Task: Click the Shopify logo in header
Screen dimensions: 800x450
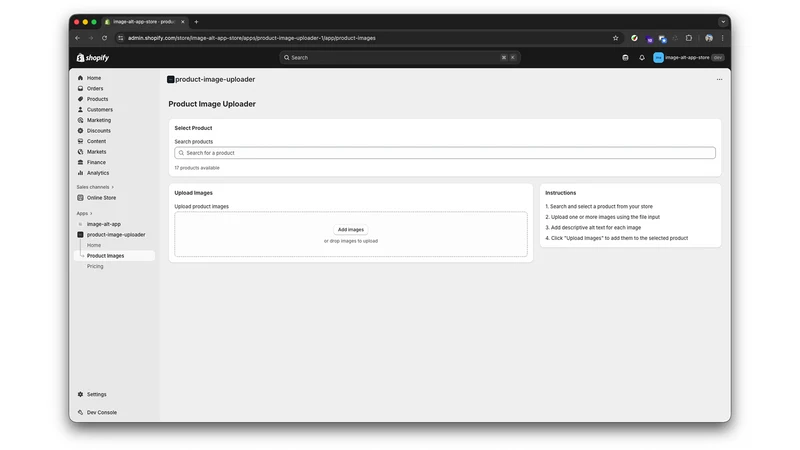Action: (x=93, y=58)
